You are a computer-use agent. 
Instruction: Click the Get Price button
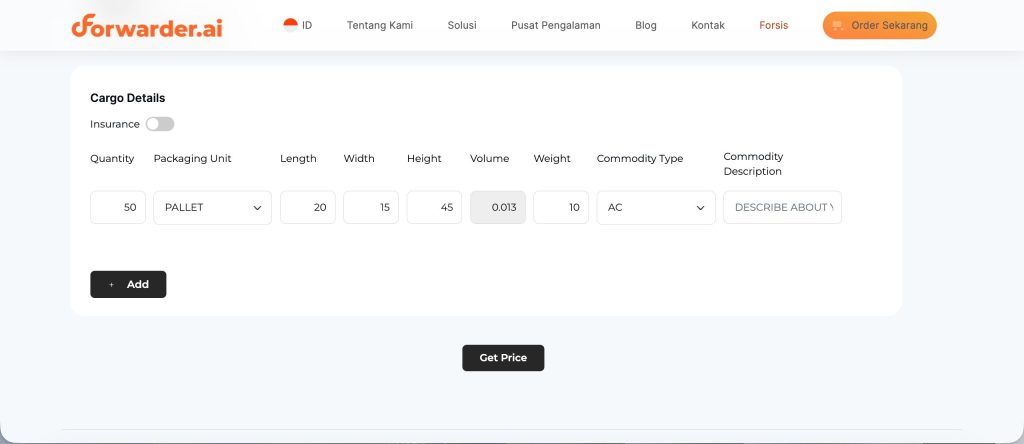pos(503,358)
